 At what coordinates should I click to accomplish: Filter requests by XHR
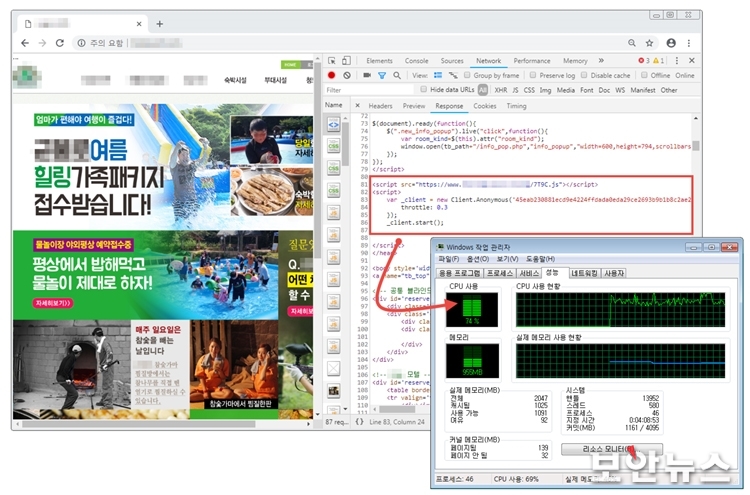point(501,90)
